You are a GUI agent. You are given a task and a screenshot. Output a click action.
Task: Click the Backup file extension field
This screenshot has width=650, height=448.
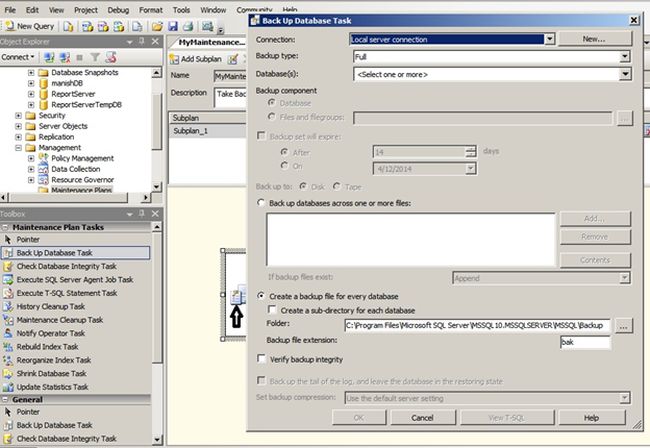tap(585, 342)
